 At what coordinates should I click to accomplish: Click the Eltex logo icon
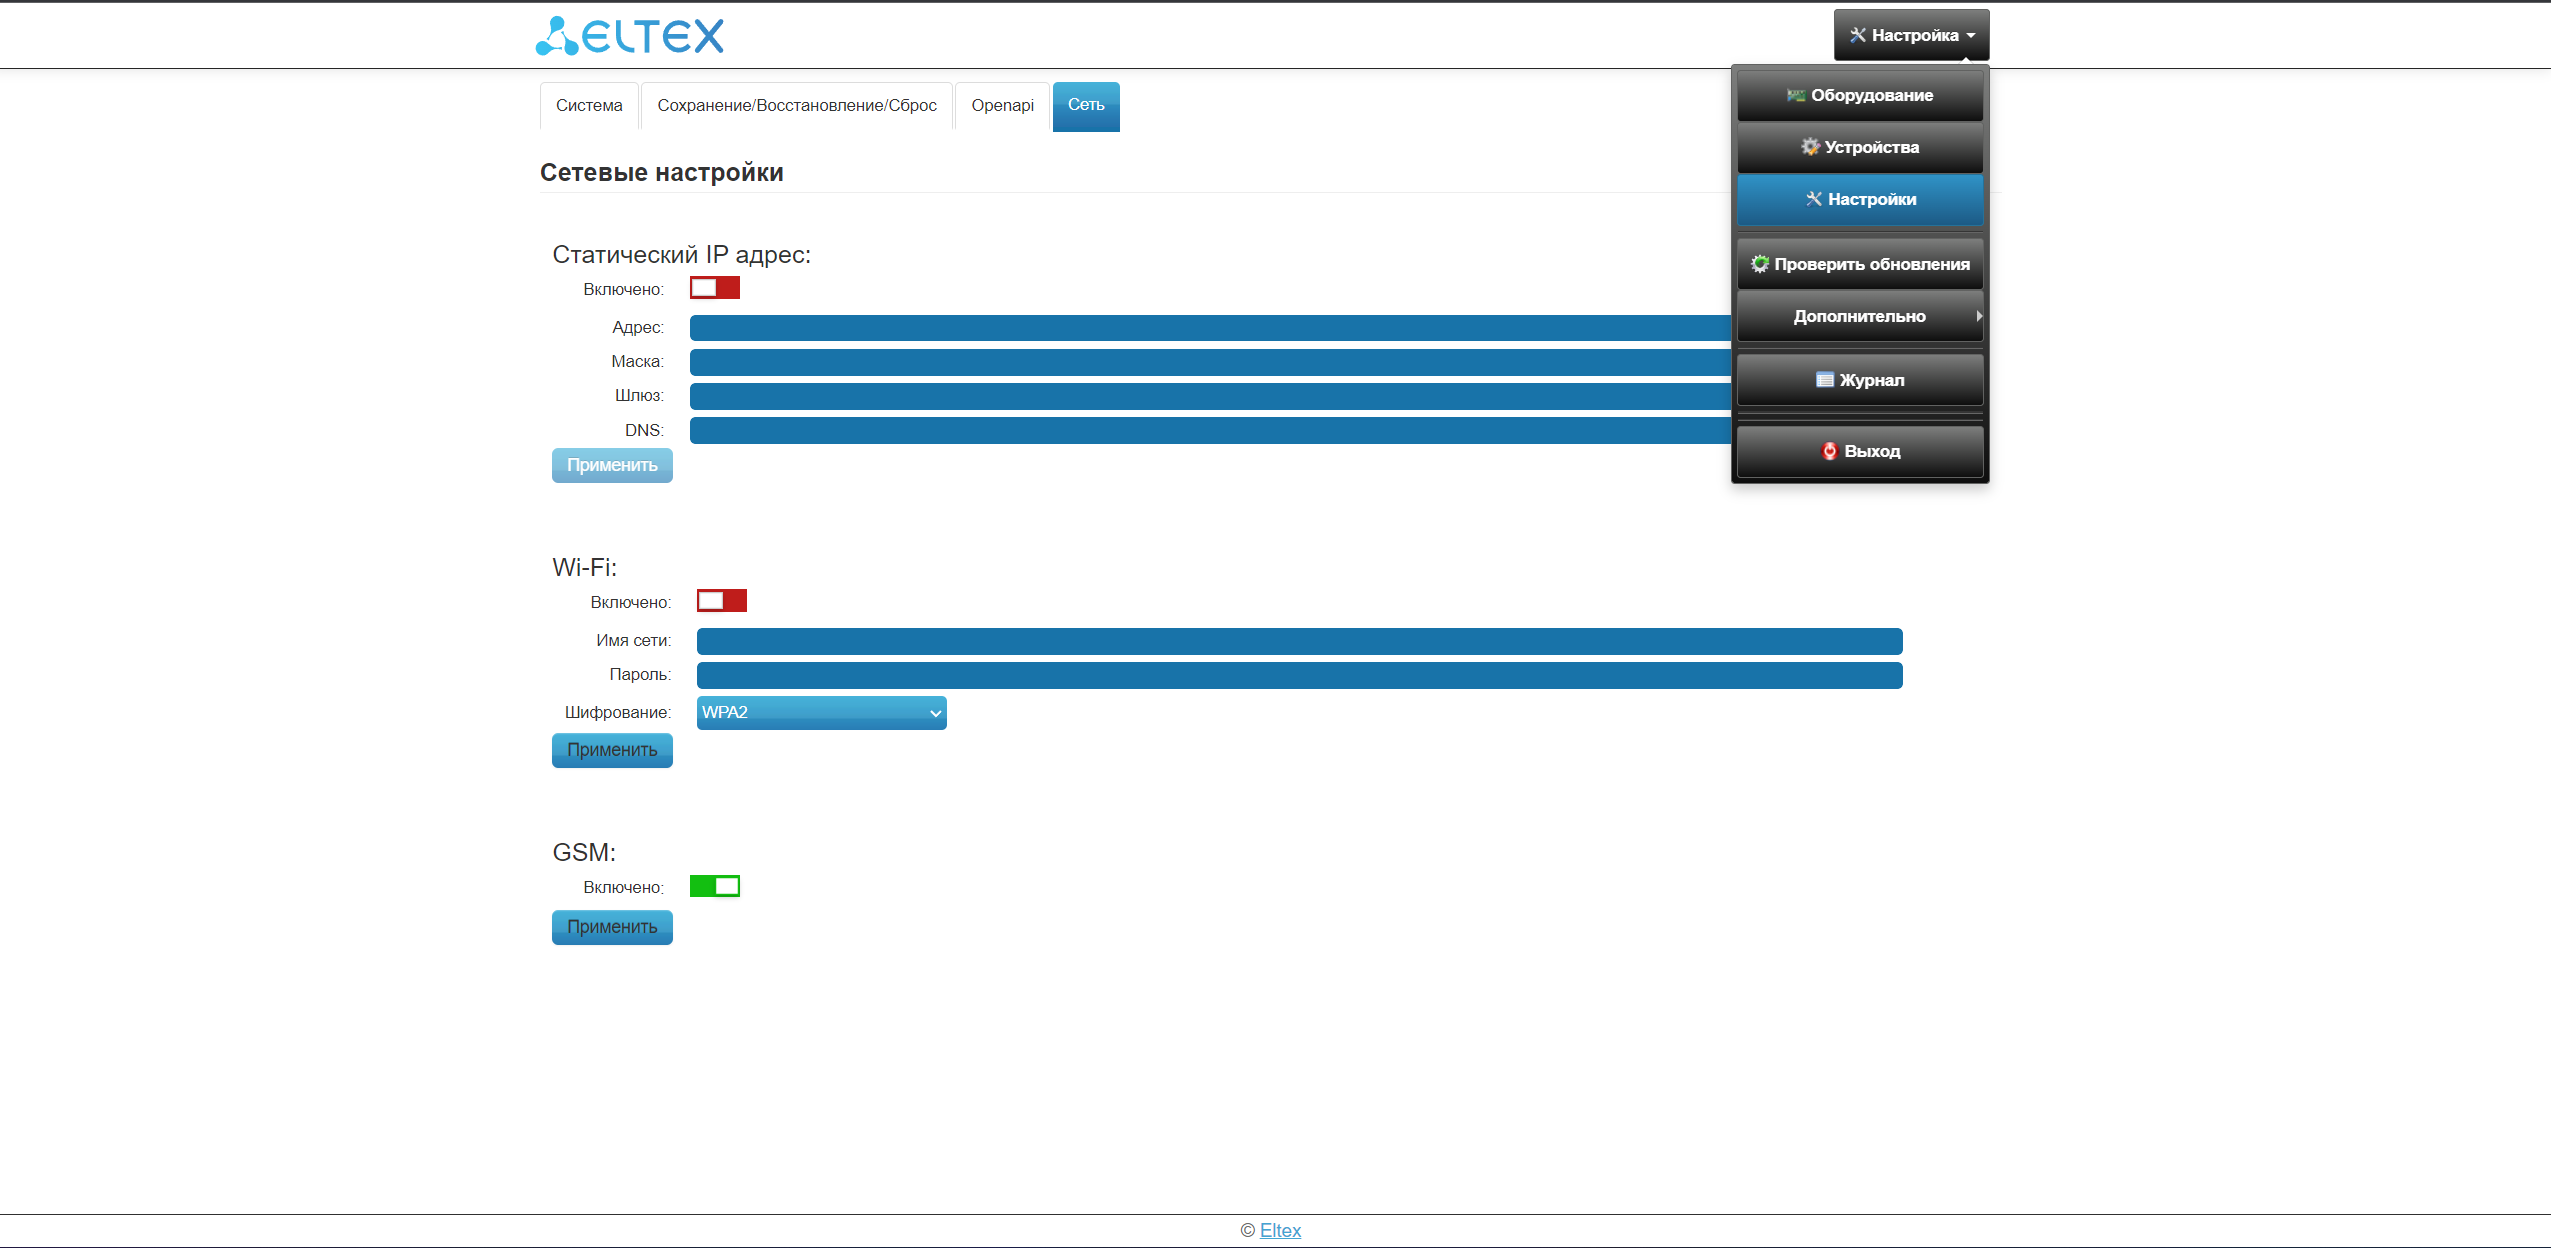[557, 37]
